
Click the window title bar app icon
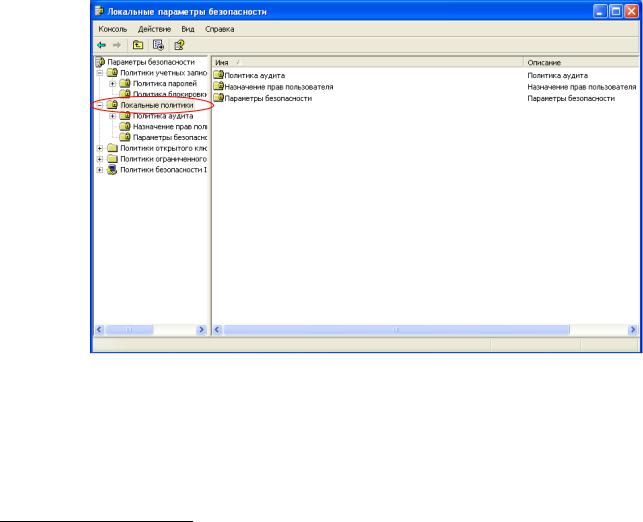pos(99,11)
